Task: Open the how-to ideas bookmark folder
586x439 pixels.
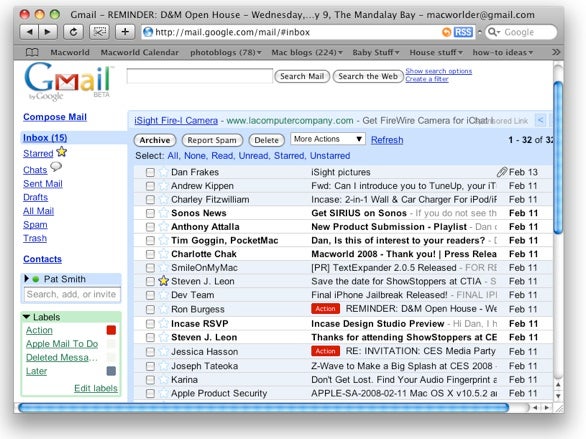Action: (503, 52)
